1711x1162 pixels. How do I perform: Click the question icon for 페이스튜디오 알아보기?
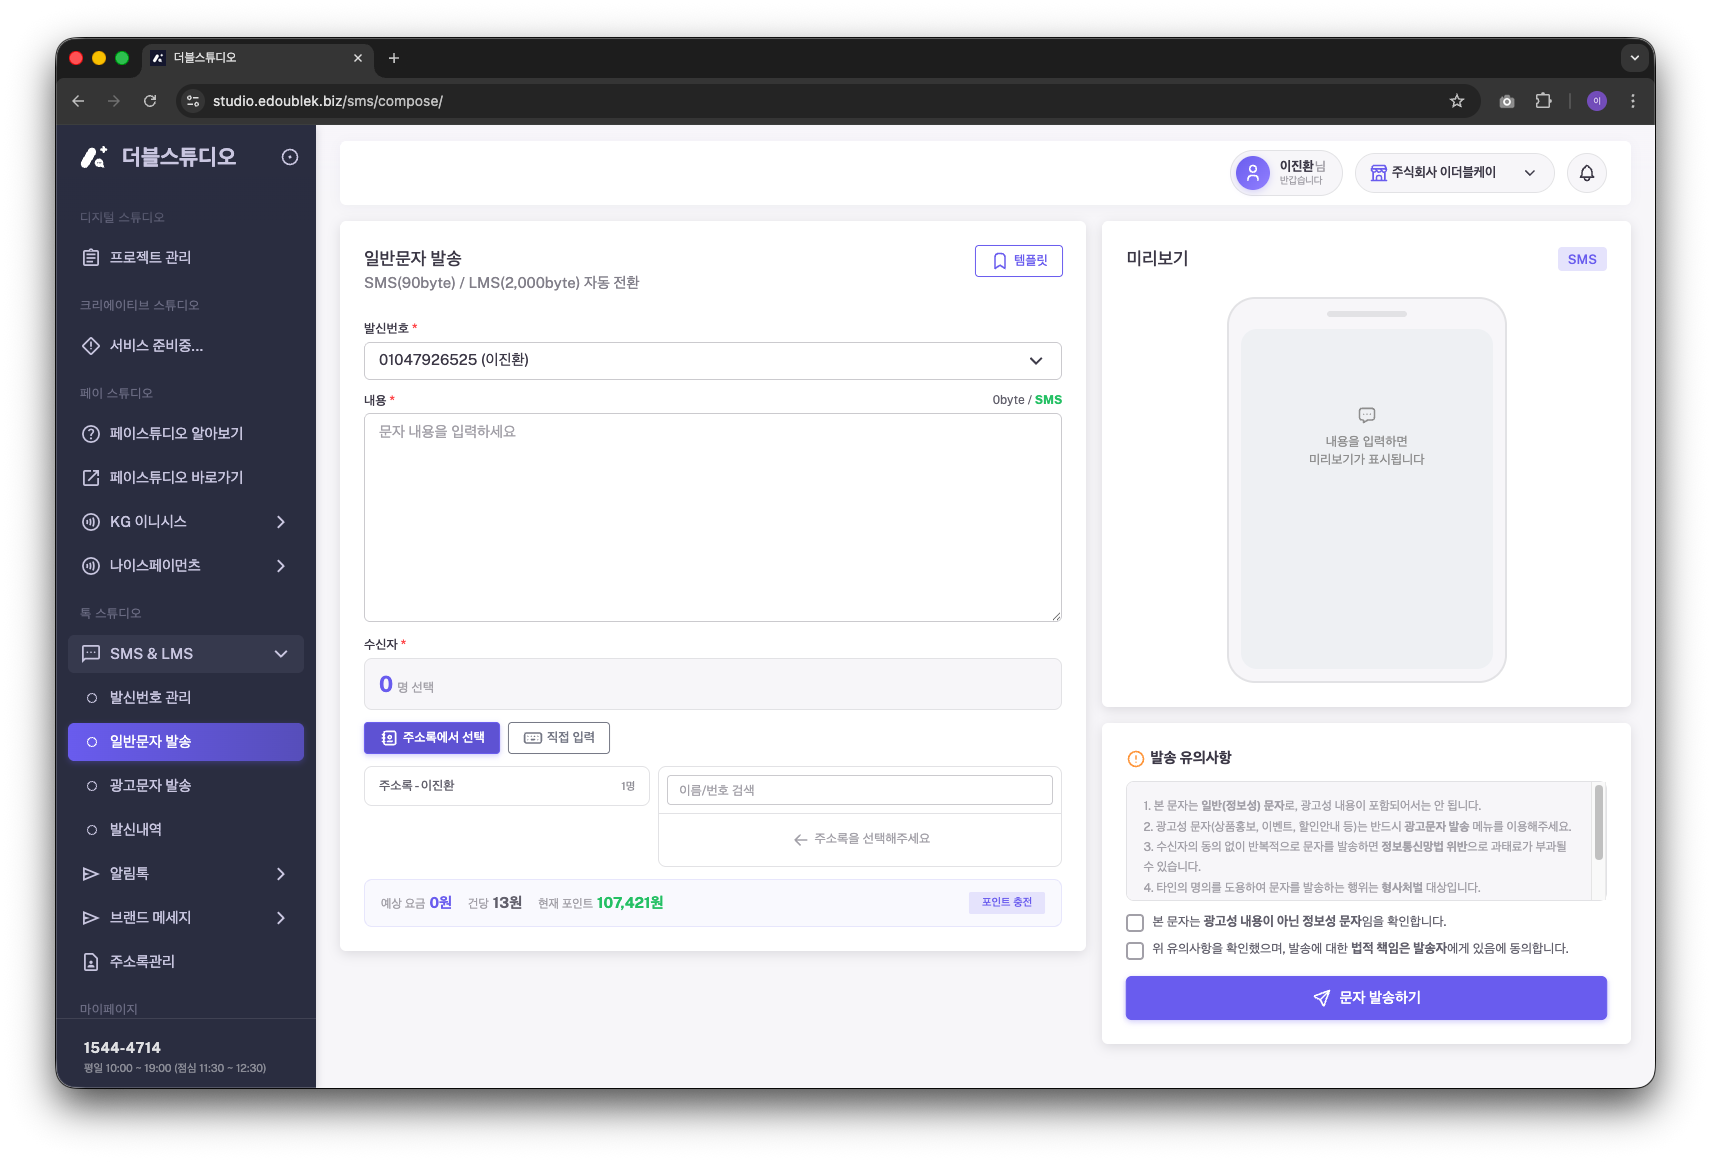coord(91,434)
